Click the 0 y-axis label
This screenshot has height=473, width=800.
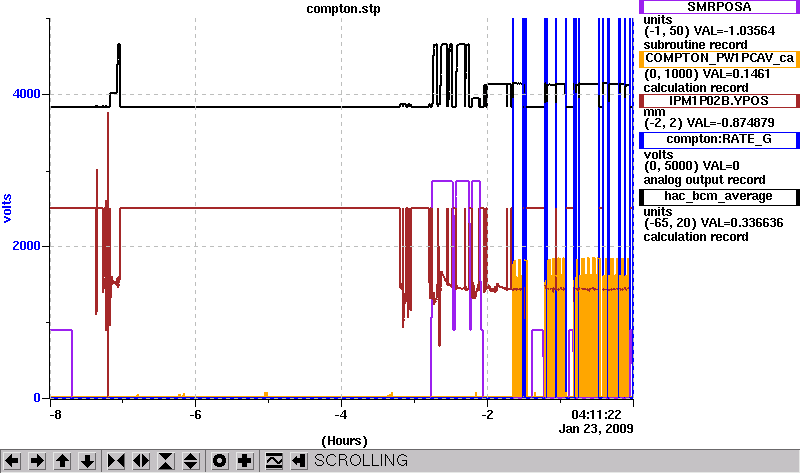[x=37, y=397]
